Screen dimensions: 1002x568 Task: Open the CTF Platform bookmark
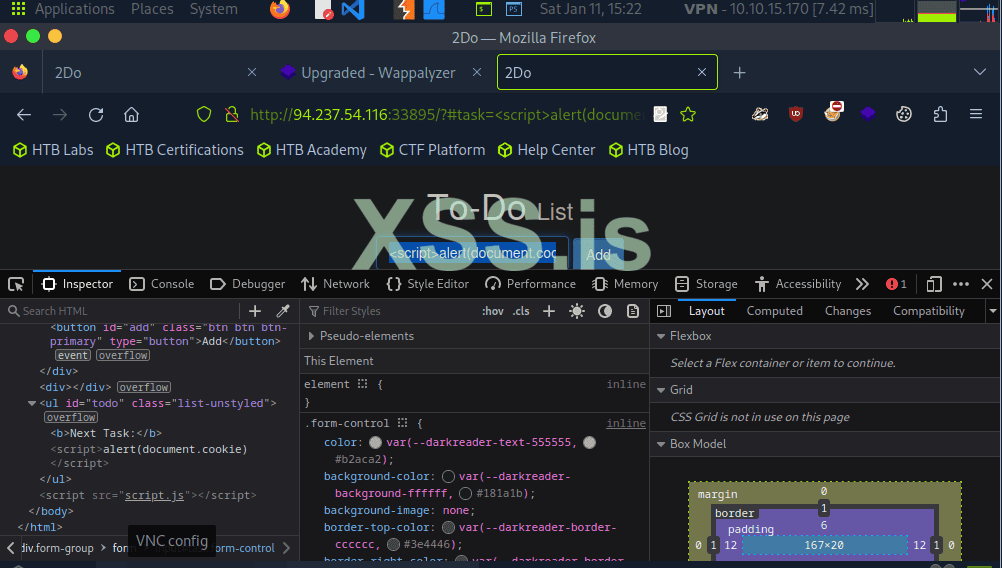click(433, 150)
